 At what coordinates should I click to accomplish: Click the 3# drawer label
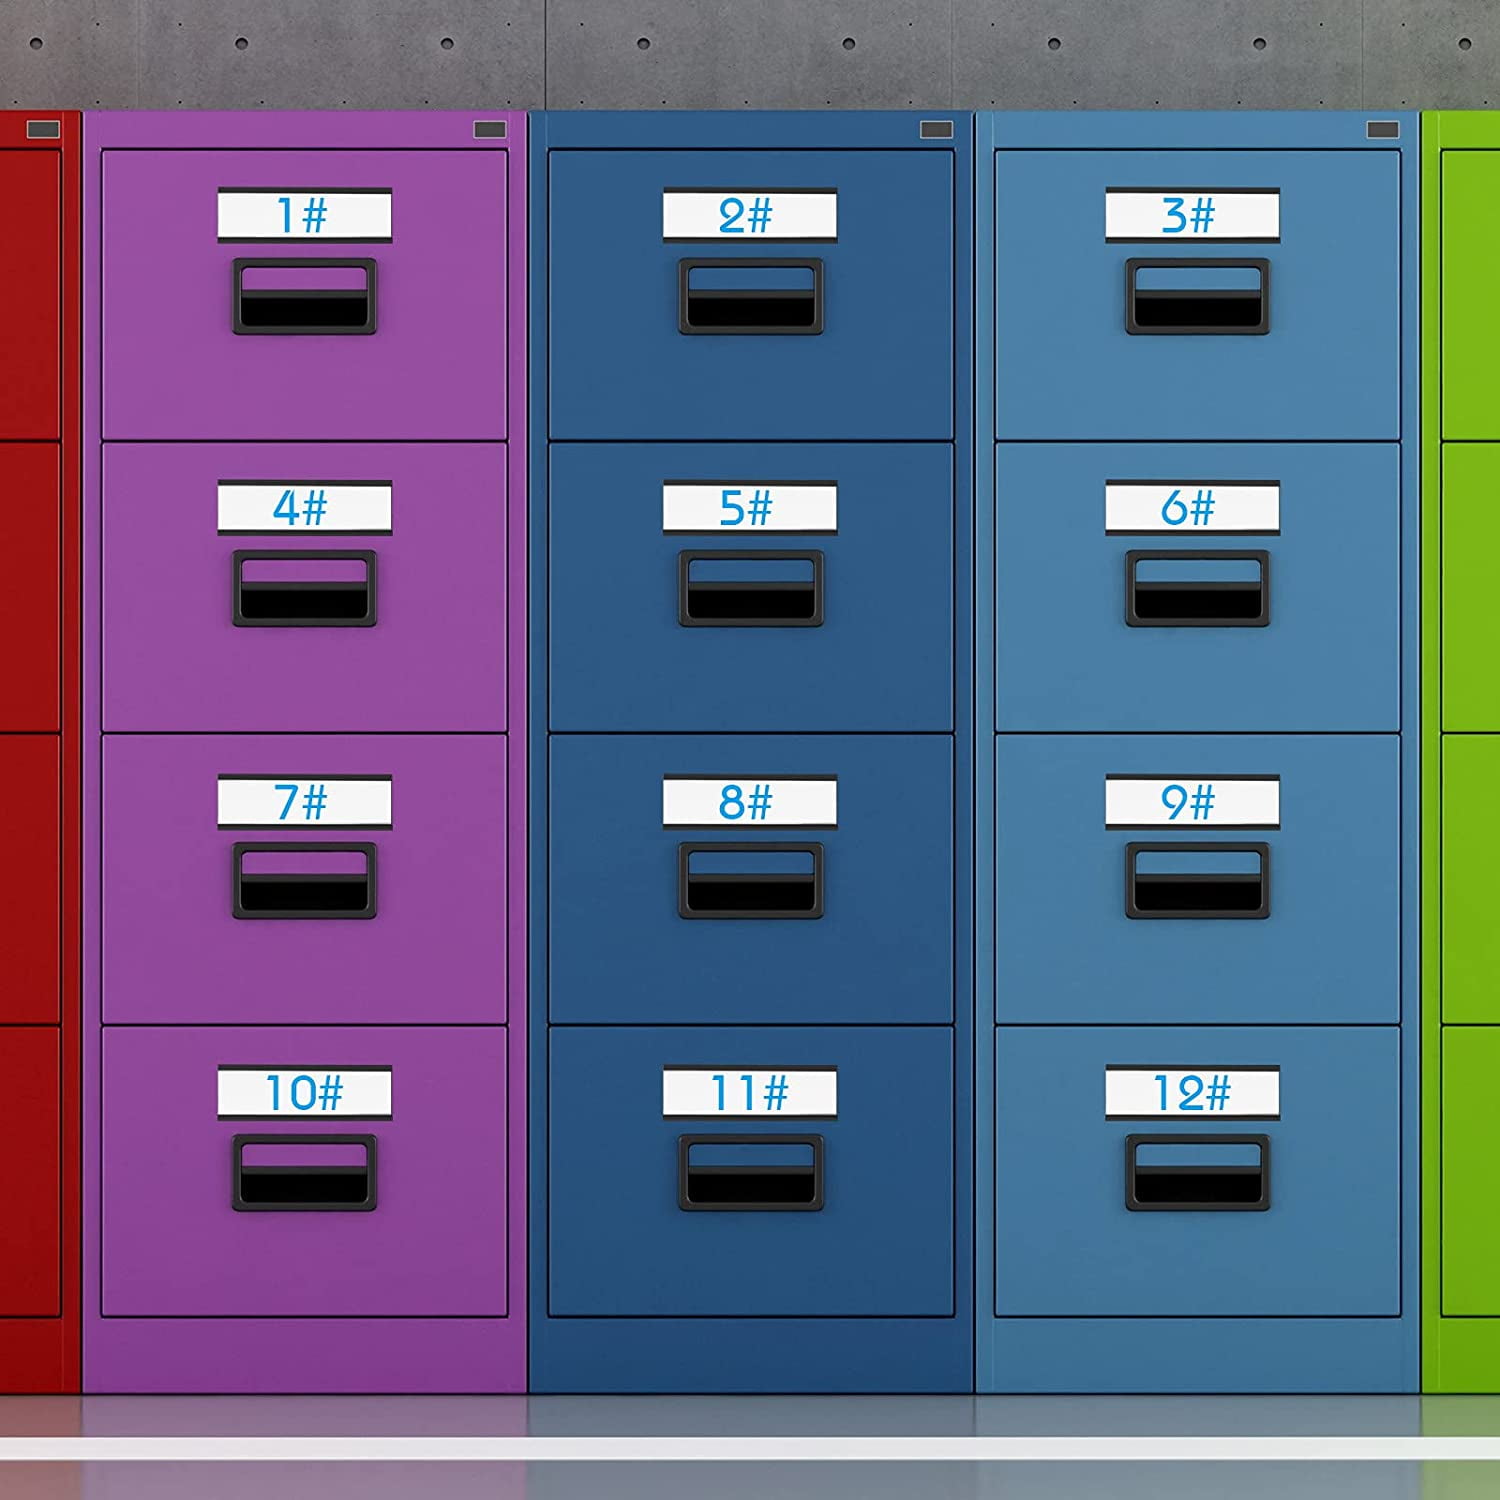coord(1192,215)
